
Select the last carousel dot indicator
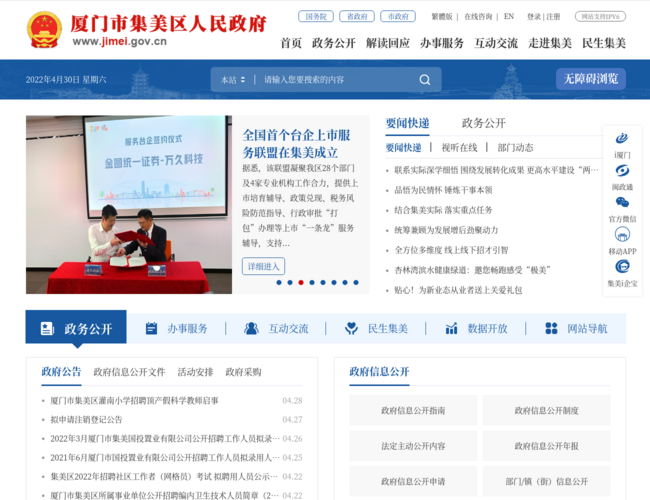point(356,282)
